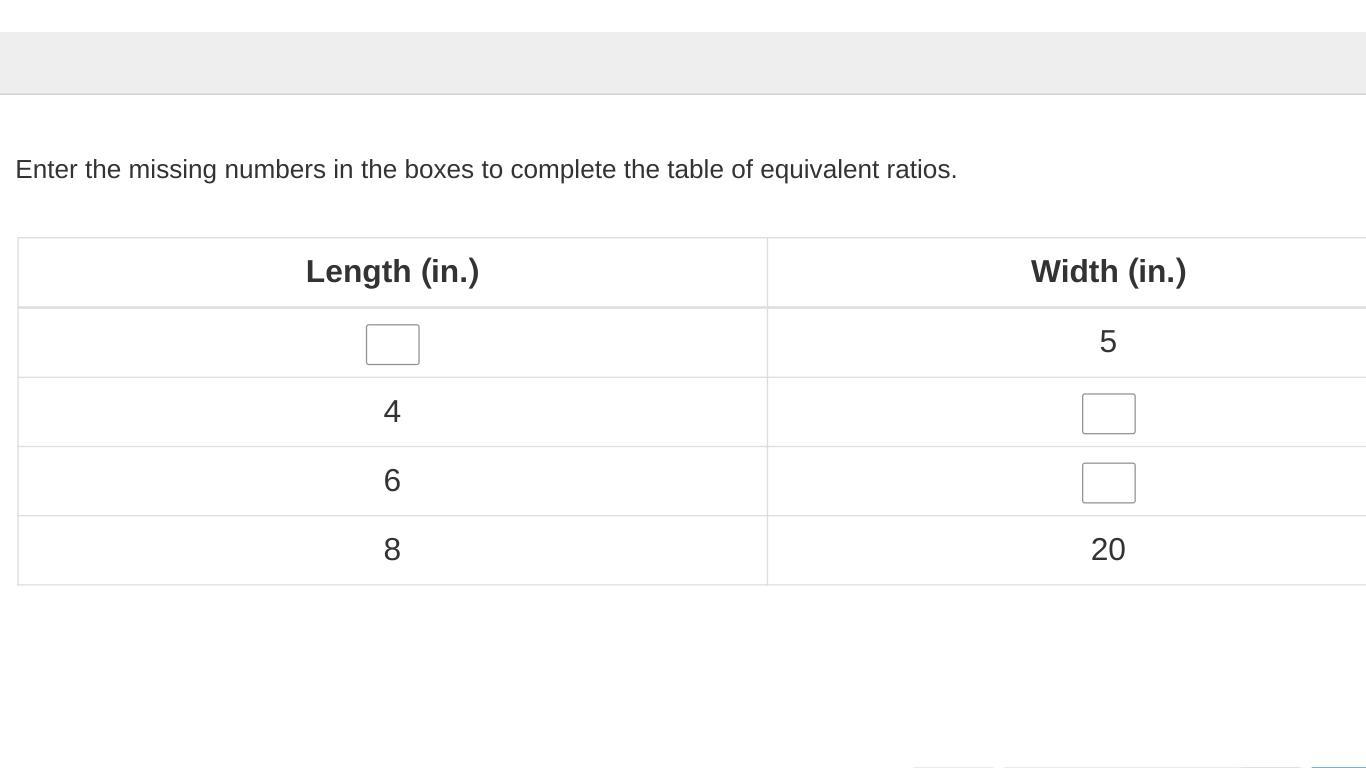Image resolution: width=1366 pixels, height=768 pixels.
Task: Select the cell containing length 8
Action: [392, 550]
